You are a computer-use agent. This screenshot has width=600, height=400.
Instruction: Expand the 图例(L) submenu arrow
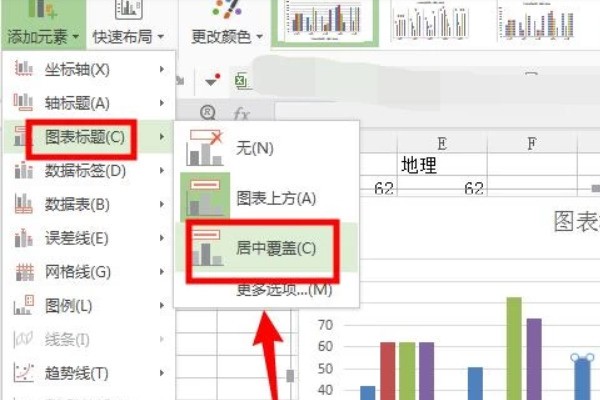tap(162, 305)
